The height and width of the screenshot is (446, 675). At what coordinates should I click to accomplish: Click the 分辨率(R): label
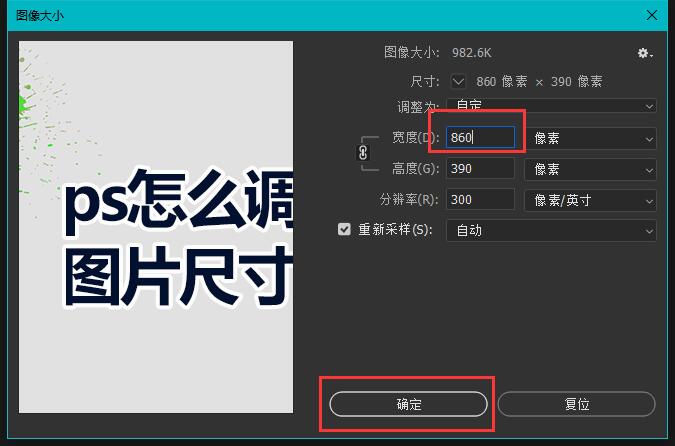coord(409,200)
